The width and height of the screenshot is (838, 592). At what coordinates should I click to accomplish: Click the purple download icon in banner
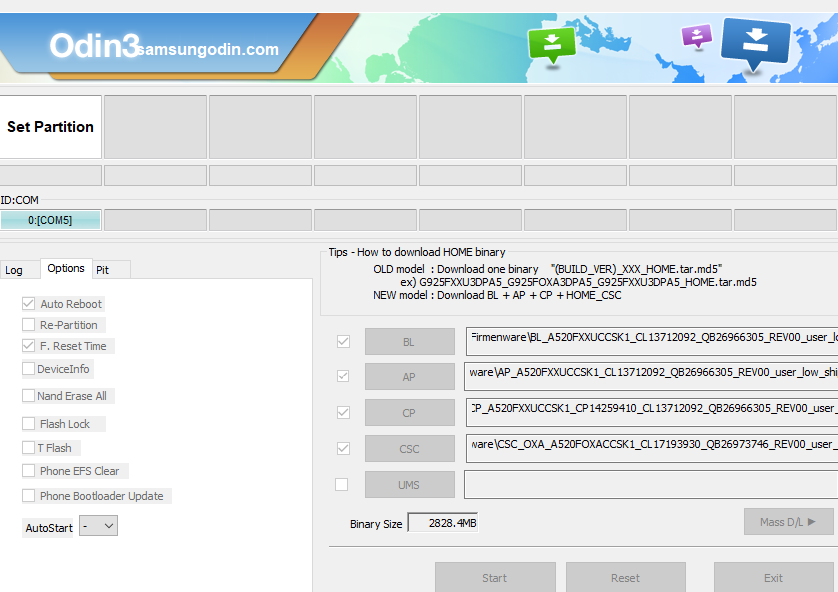[x=697, y=36]
